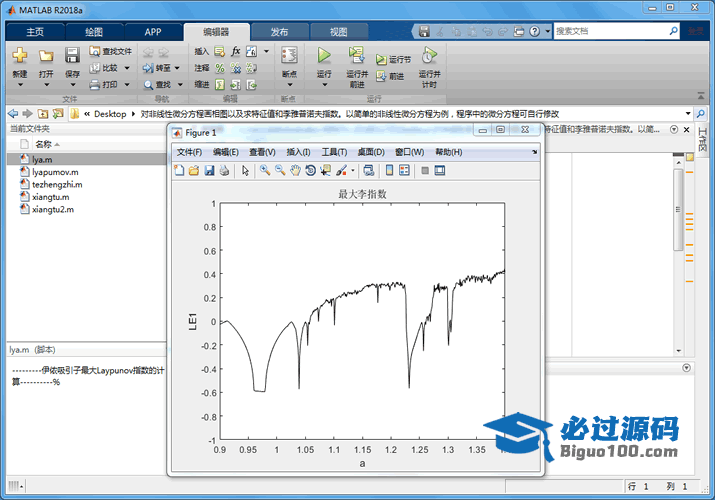
Task: Open the Breakpoints (断点) tool
Action: [289, 56]
